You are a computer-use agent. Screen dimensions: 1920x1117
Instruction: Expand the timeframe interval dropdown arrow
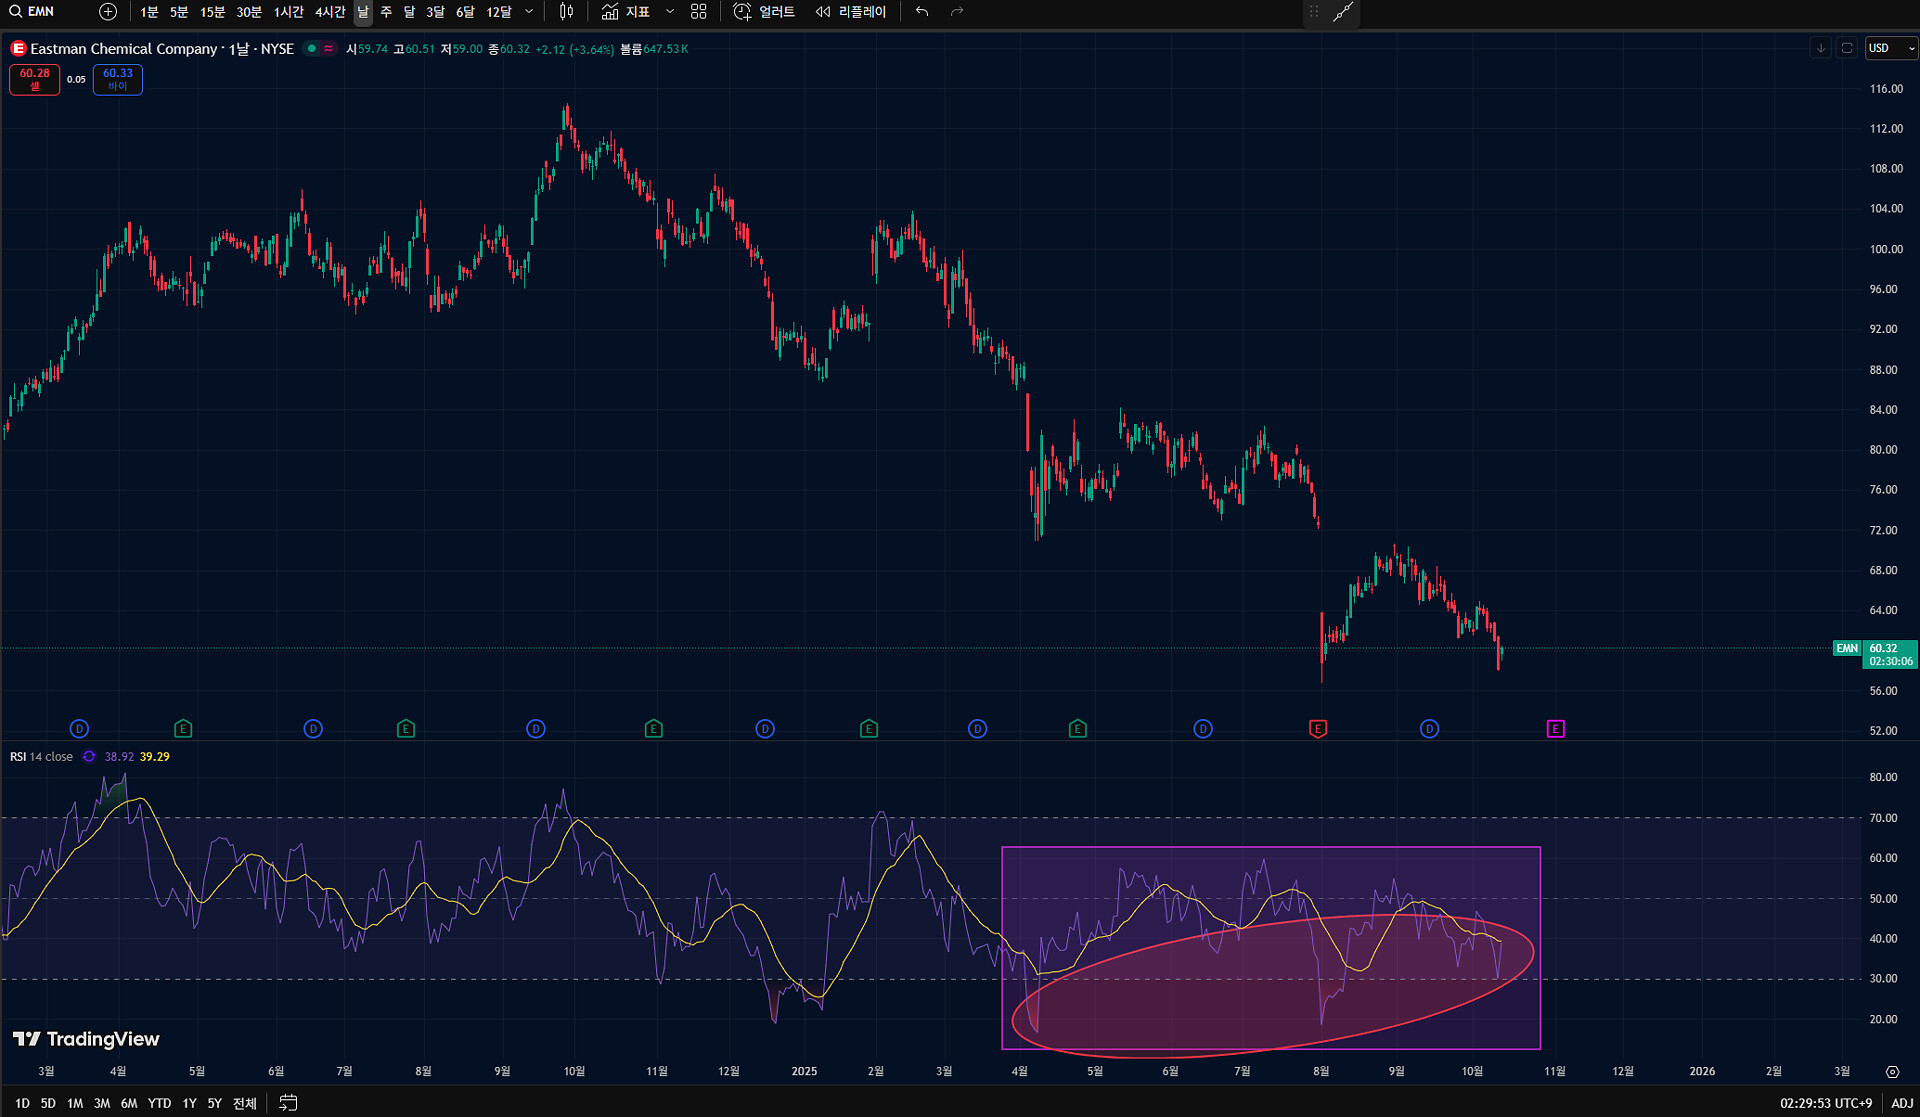click(x=529, y=12)
